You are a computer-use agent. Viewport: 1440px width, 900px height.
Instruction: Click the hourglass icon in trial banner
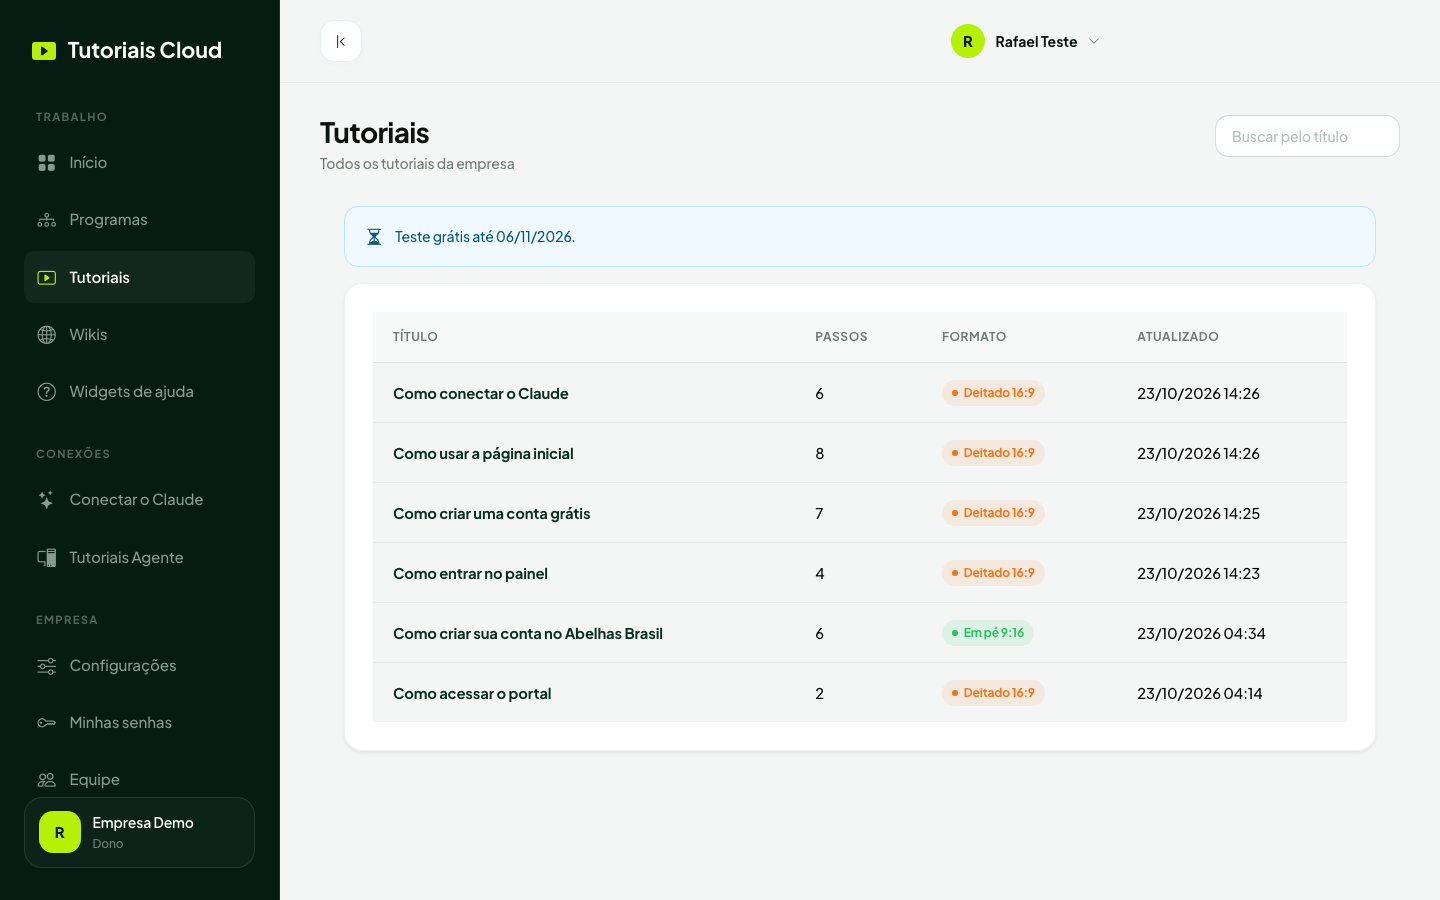(374, 237)
